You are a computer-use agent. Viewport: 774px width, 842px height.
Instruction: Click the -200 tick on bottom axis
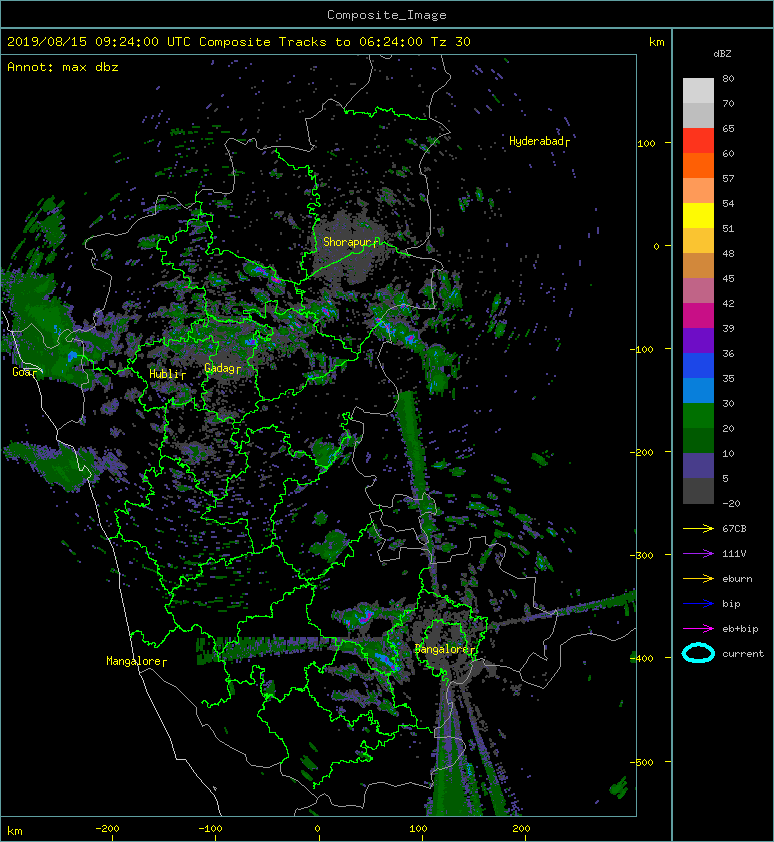tap(107, 829)
